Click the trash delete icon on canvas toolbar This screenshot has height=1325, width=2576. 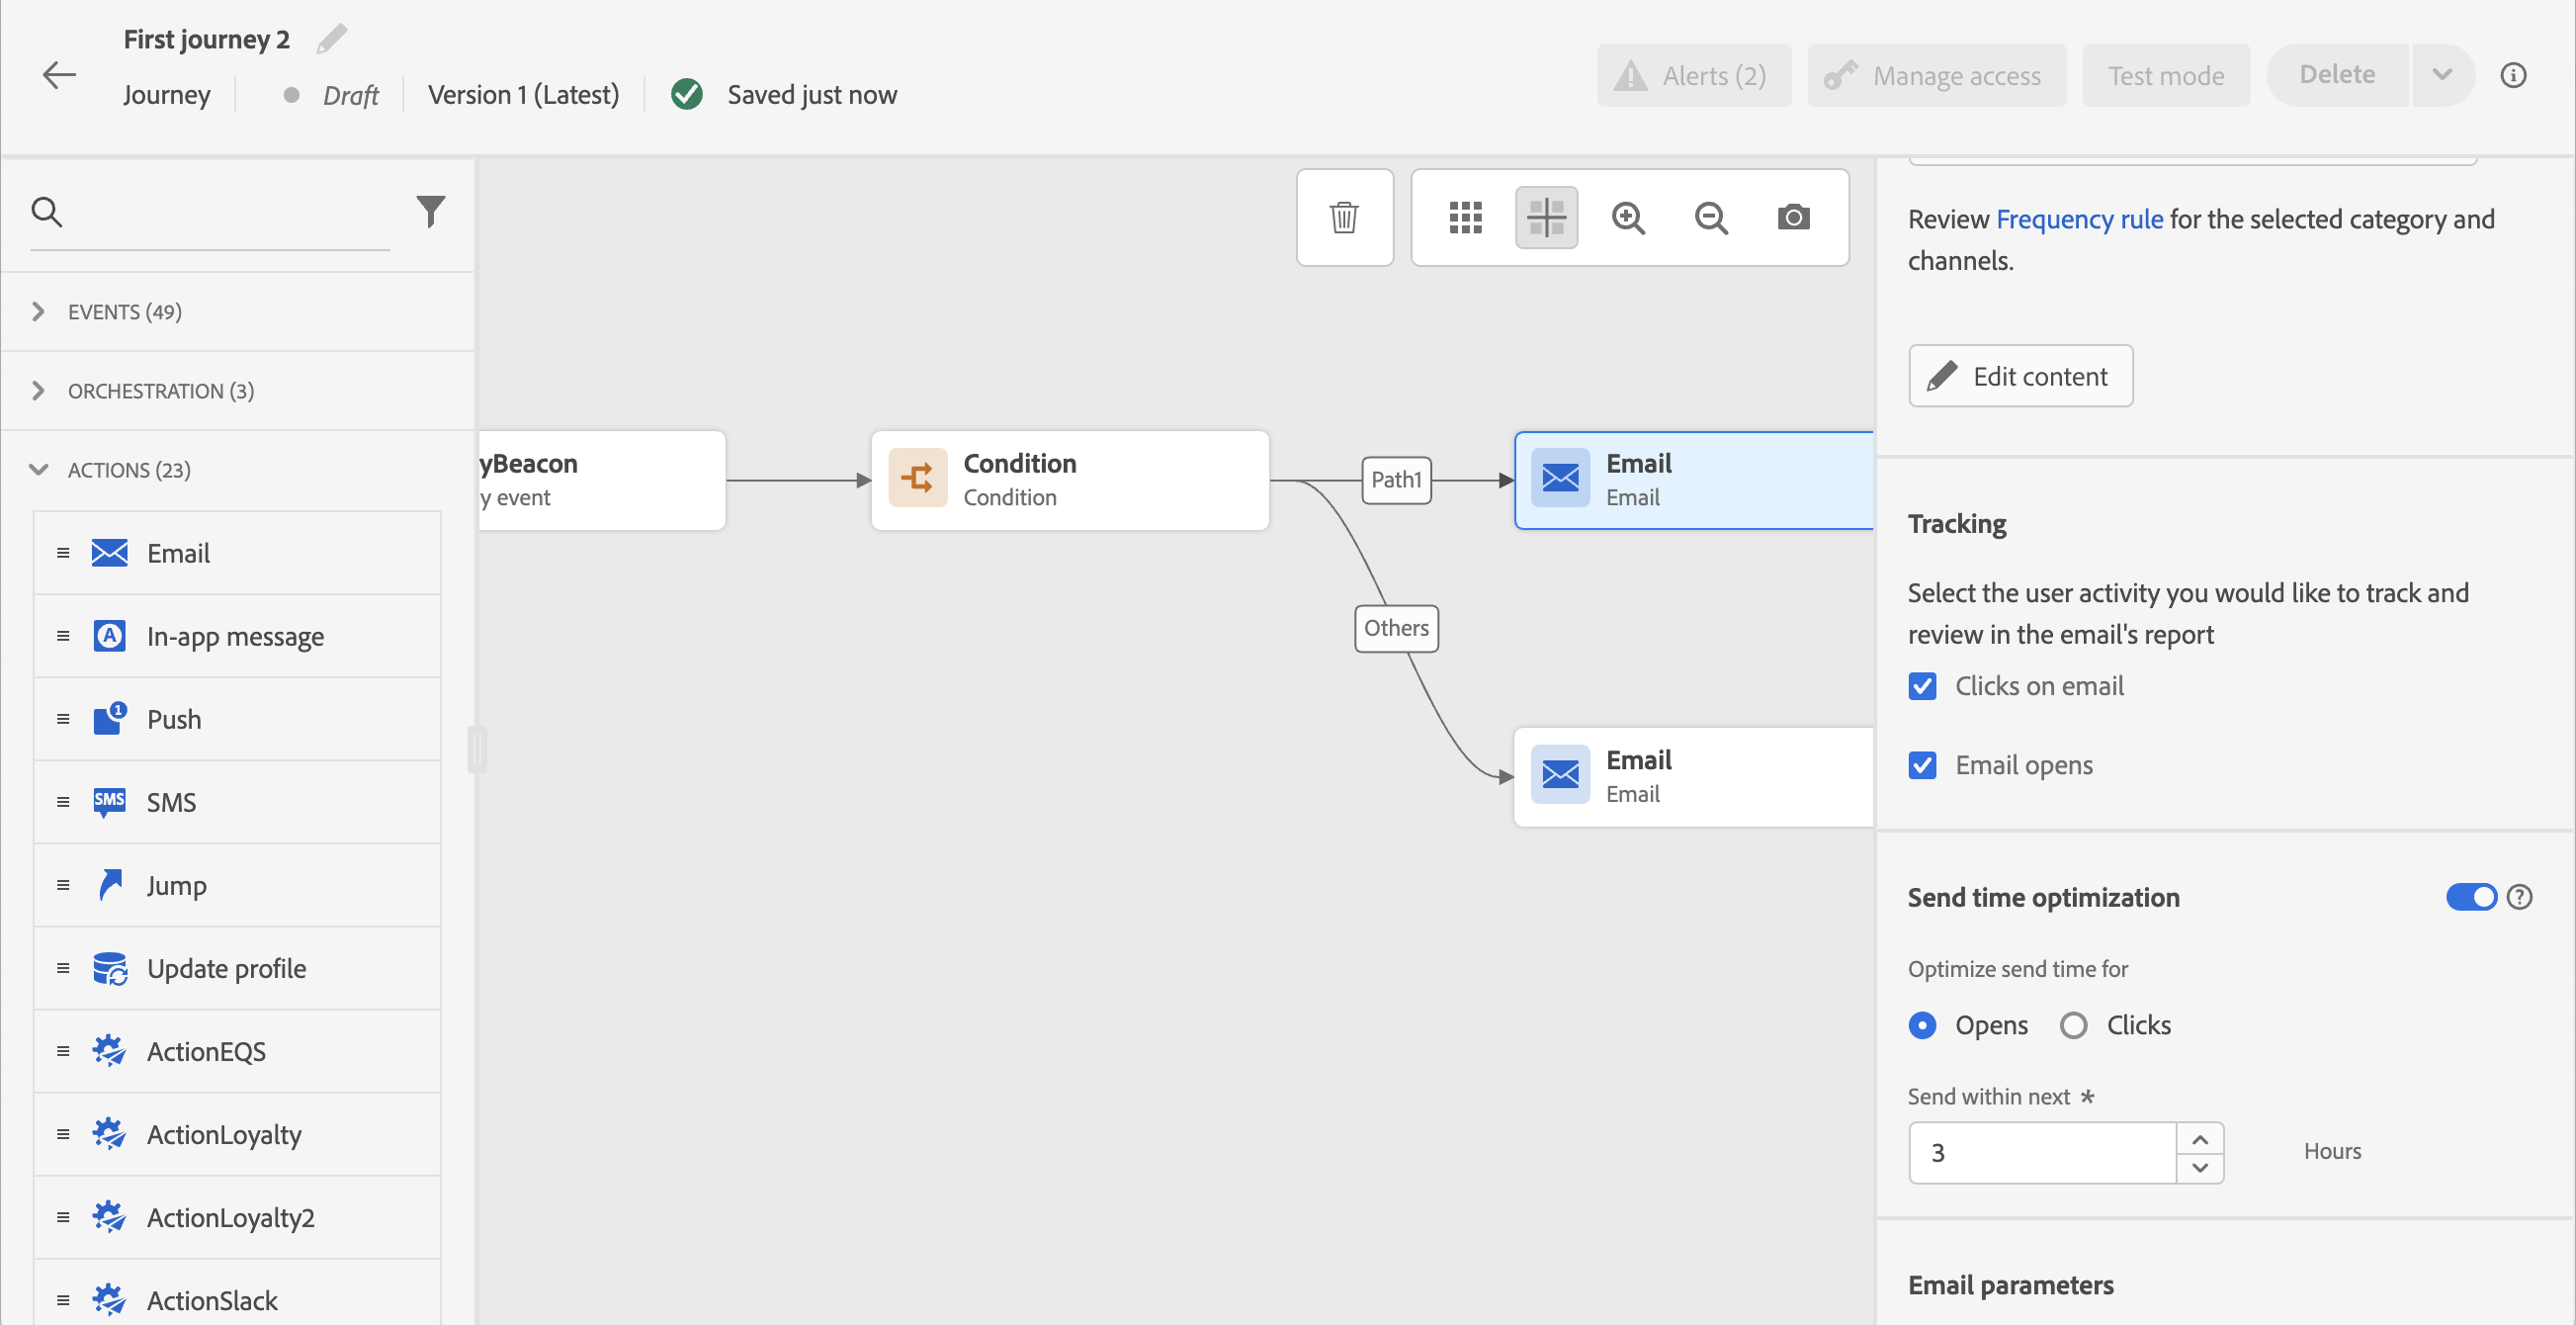1344,217
